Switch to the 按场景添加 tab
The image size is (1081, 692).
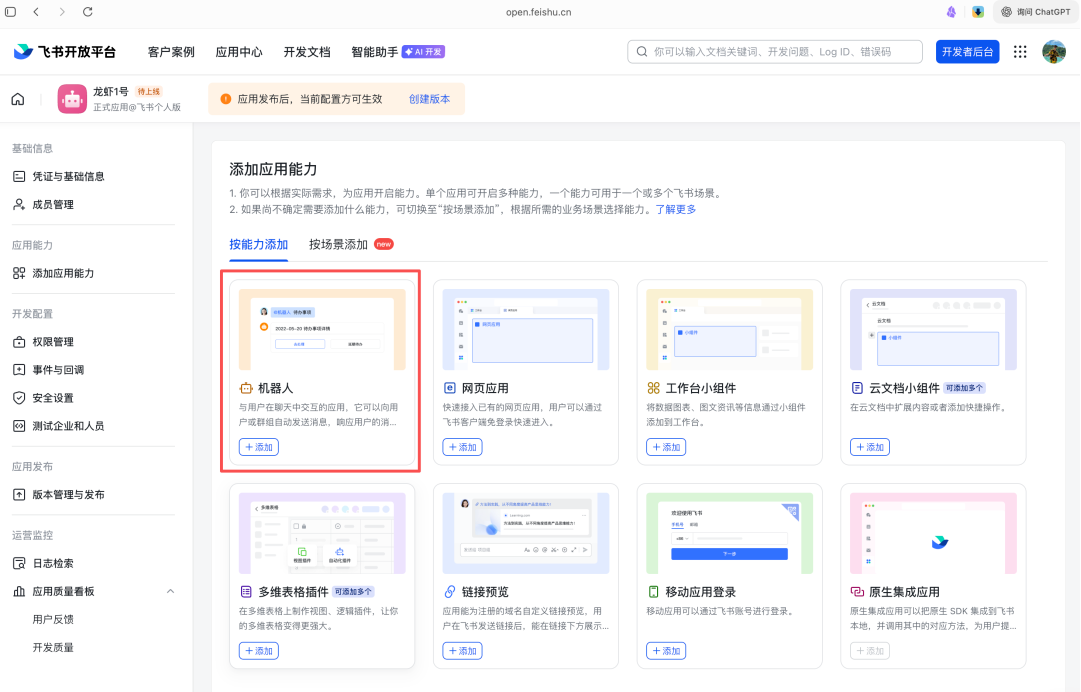pos(339,244)
